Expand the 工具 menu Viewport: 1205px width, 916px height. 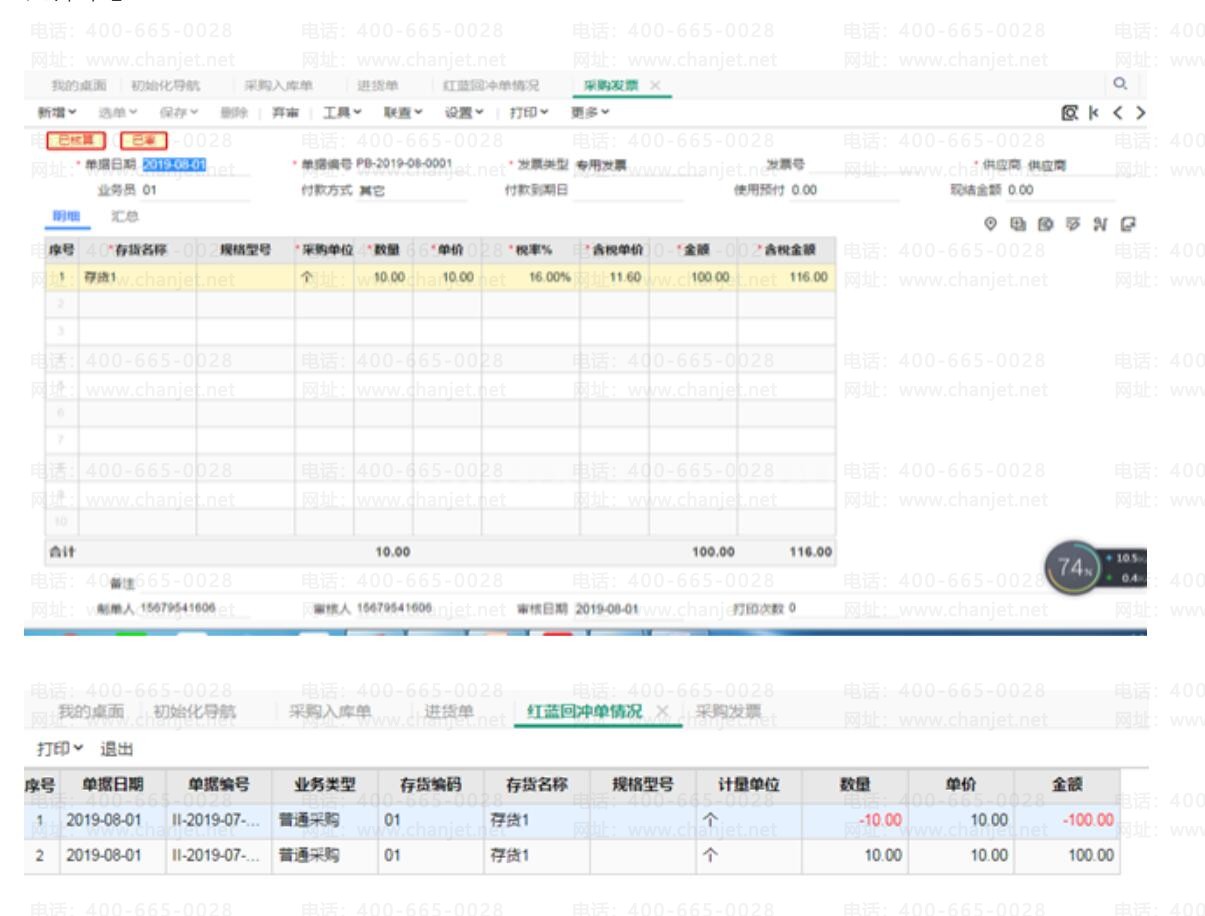click(344, 110)
